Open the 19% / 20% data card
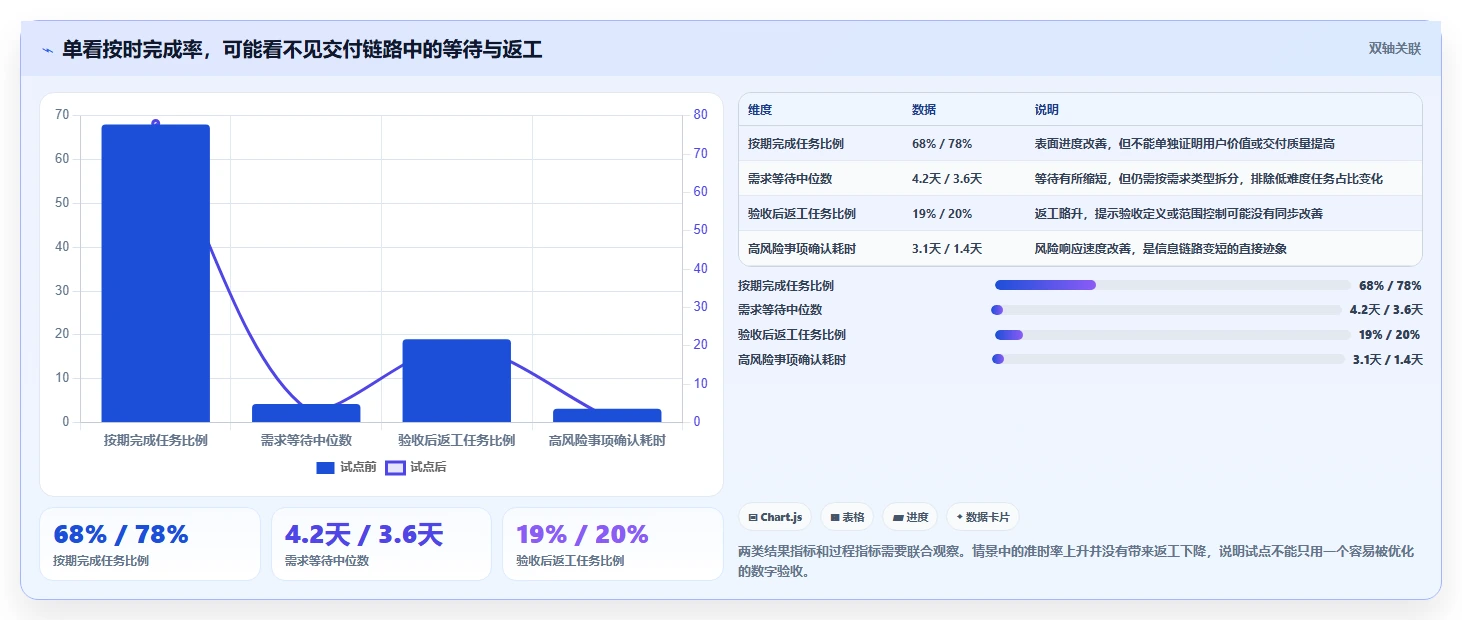 click(612, 544)
